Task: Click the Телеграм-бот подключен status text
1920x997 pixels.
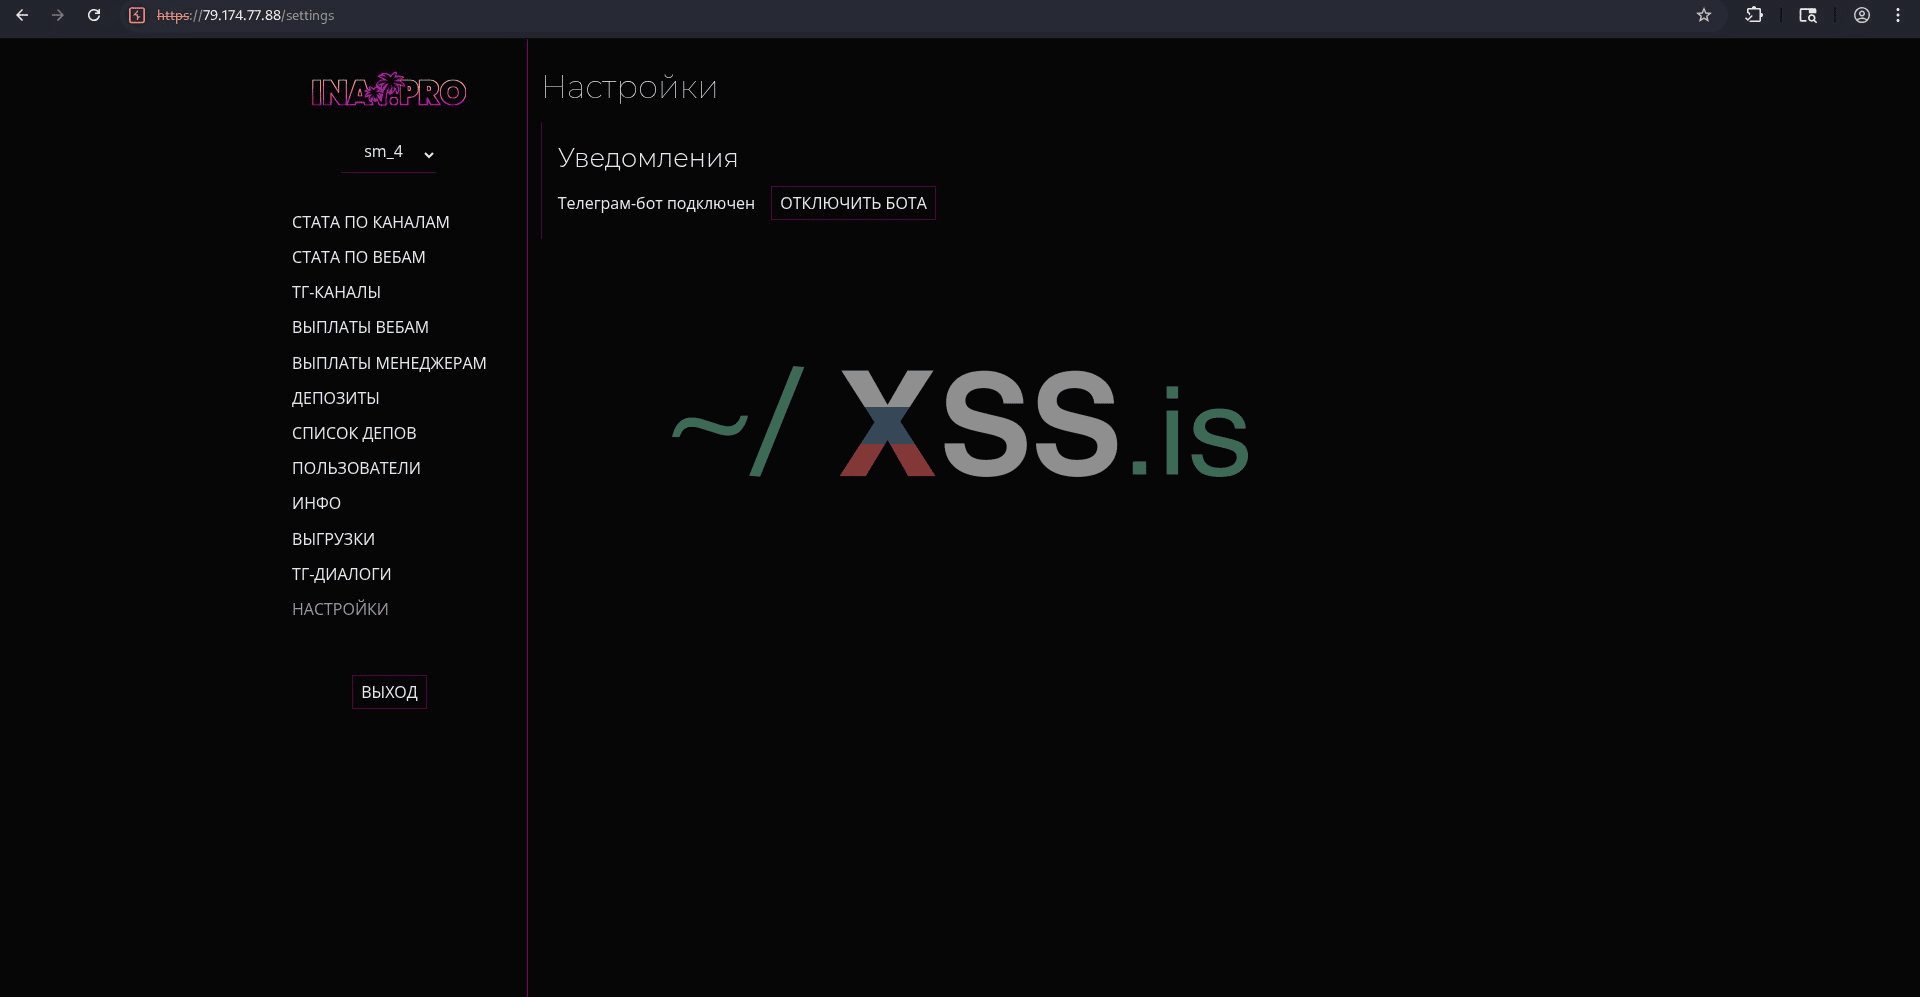Action: pyautogui.click(x=656, y=203)
